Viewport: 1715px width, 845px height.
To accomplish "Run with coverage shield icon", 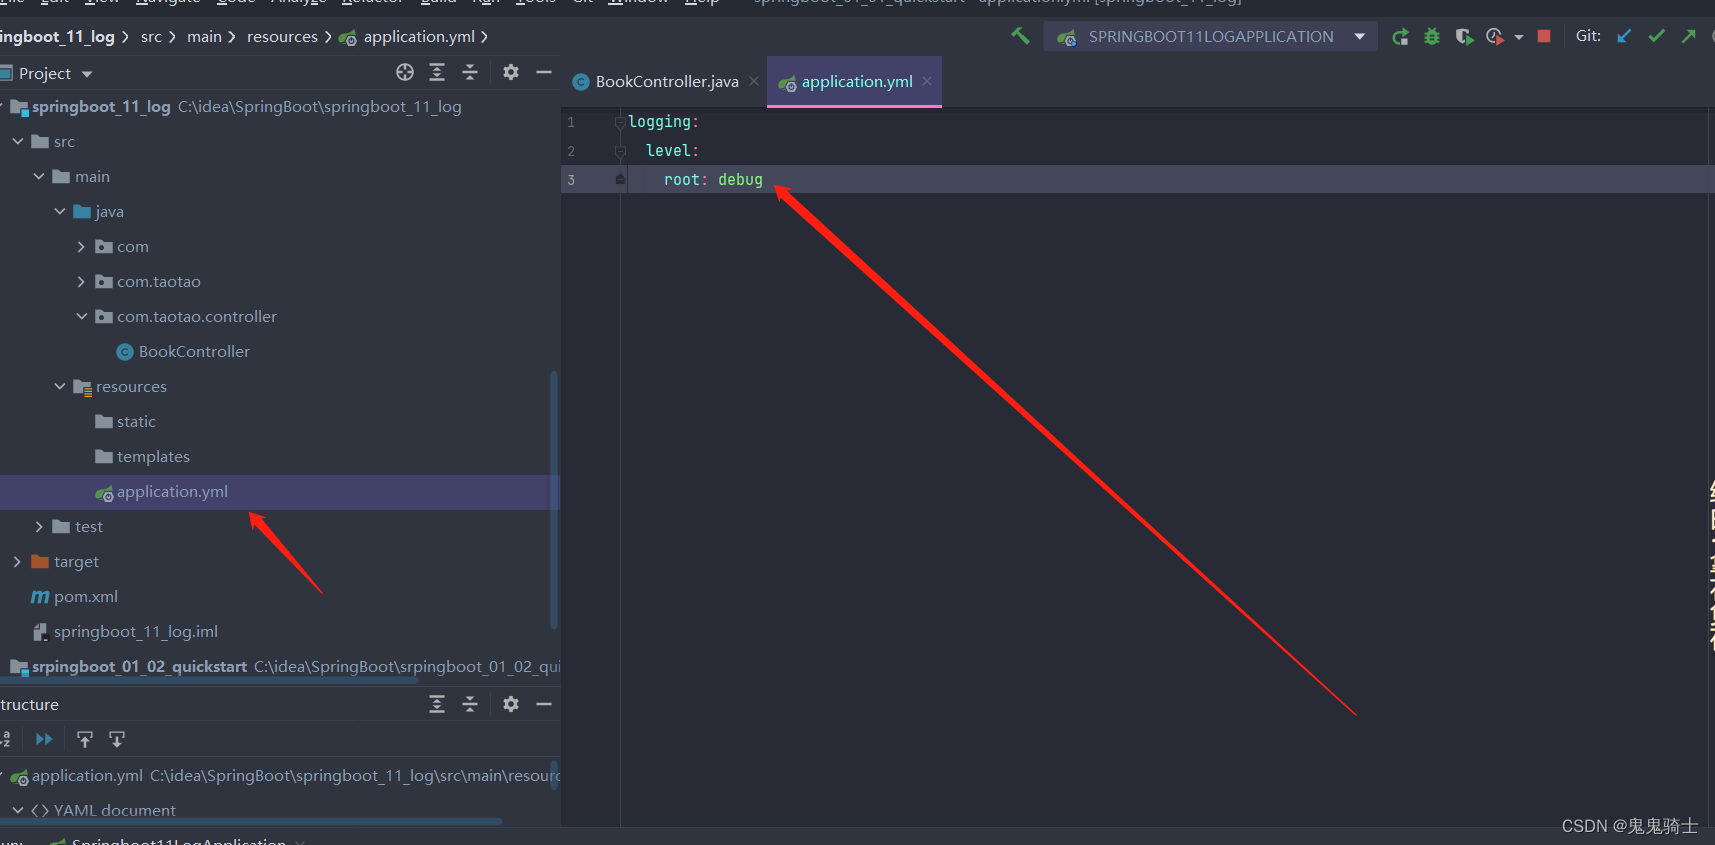I will click(1464, 37).
